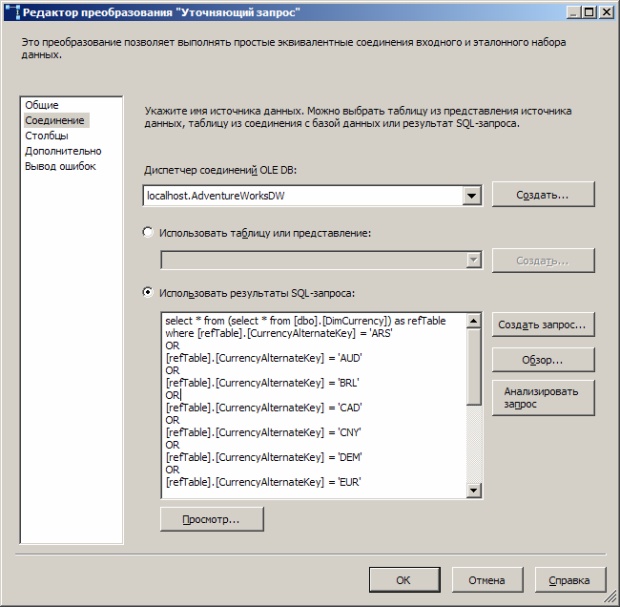Viewport: 620px width, 607px height.
Task: Switch to the 'Столбцы' page
Action: pyautogui.click(x=47, y=135)
